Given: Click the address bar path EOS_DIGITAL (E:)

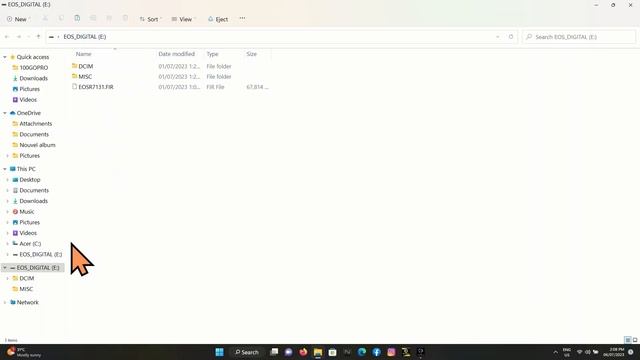Looking at the screenshot, I should (x=84, y=37).
